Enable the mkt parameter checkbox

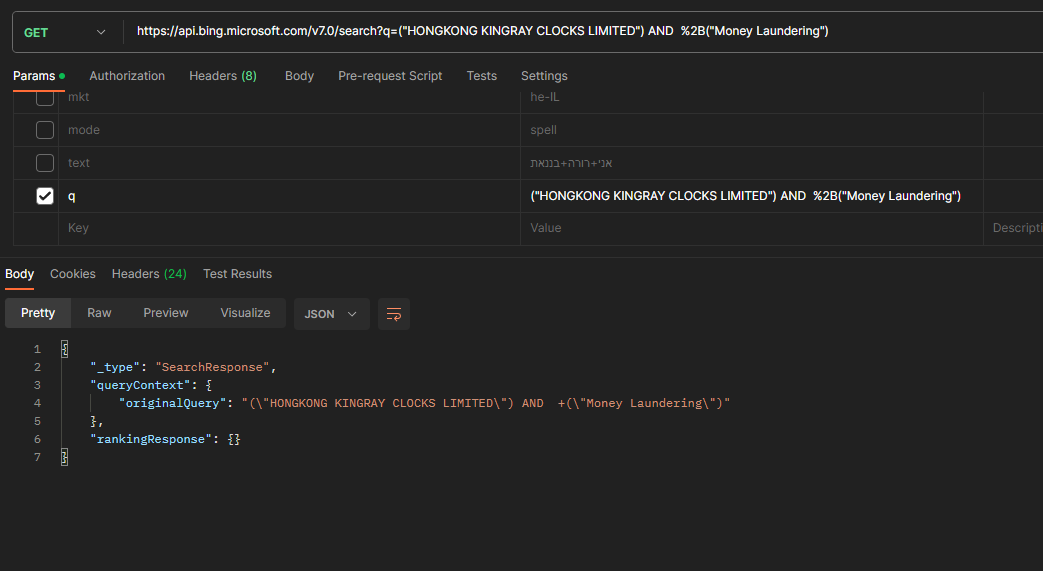tap(45, 97)
